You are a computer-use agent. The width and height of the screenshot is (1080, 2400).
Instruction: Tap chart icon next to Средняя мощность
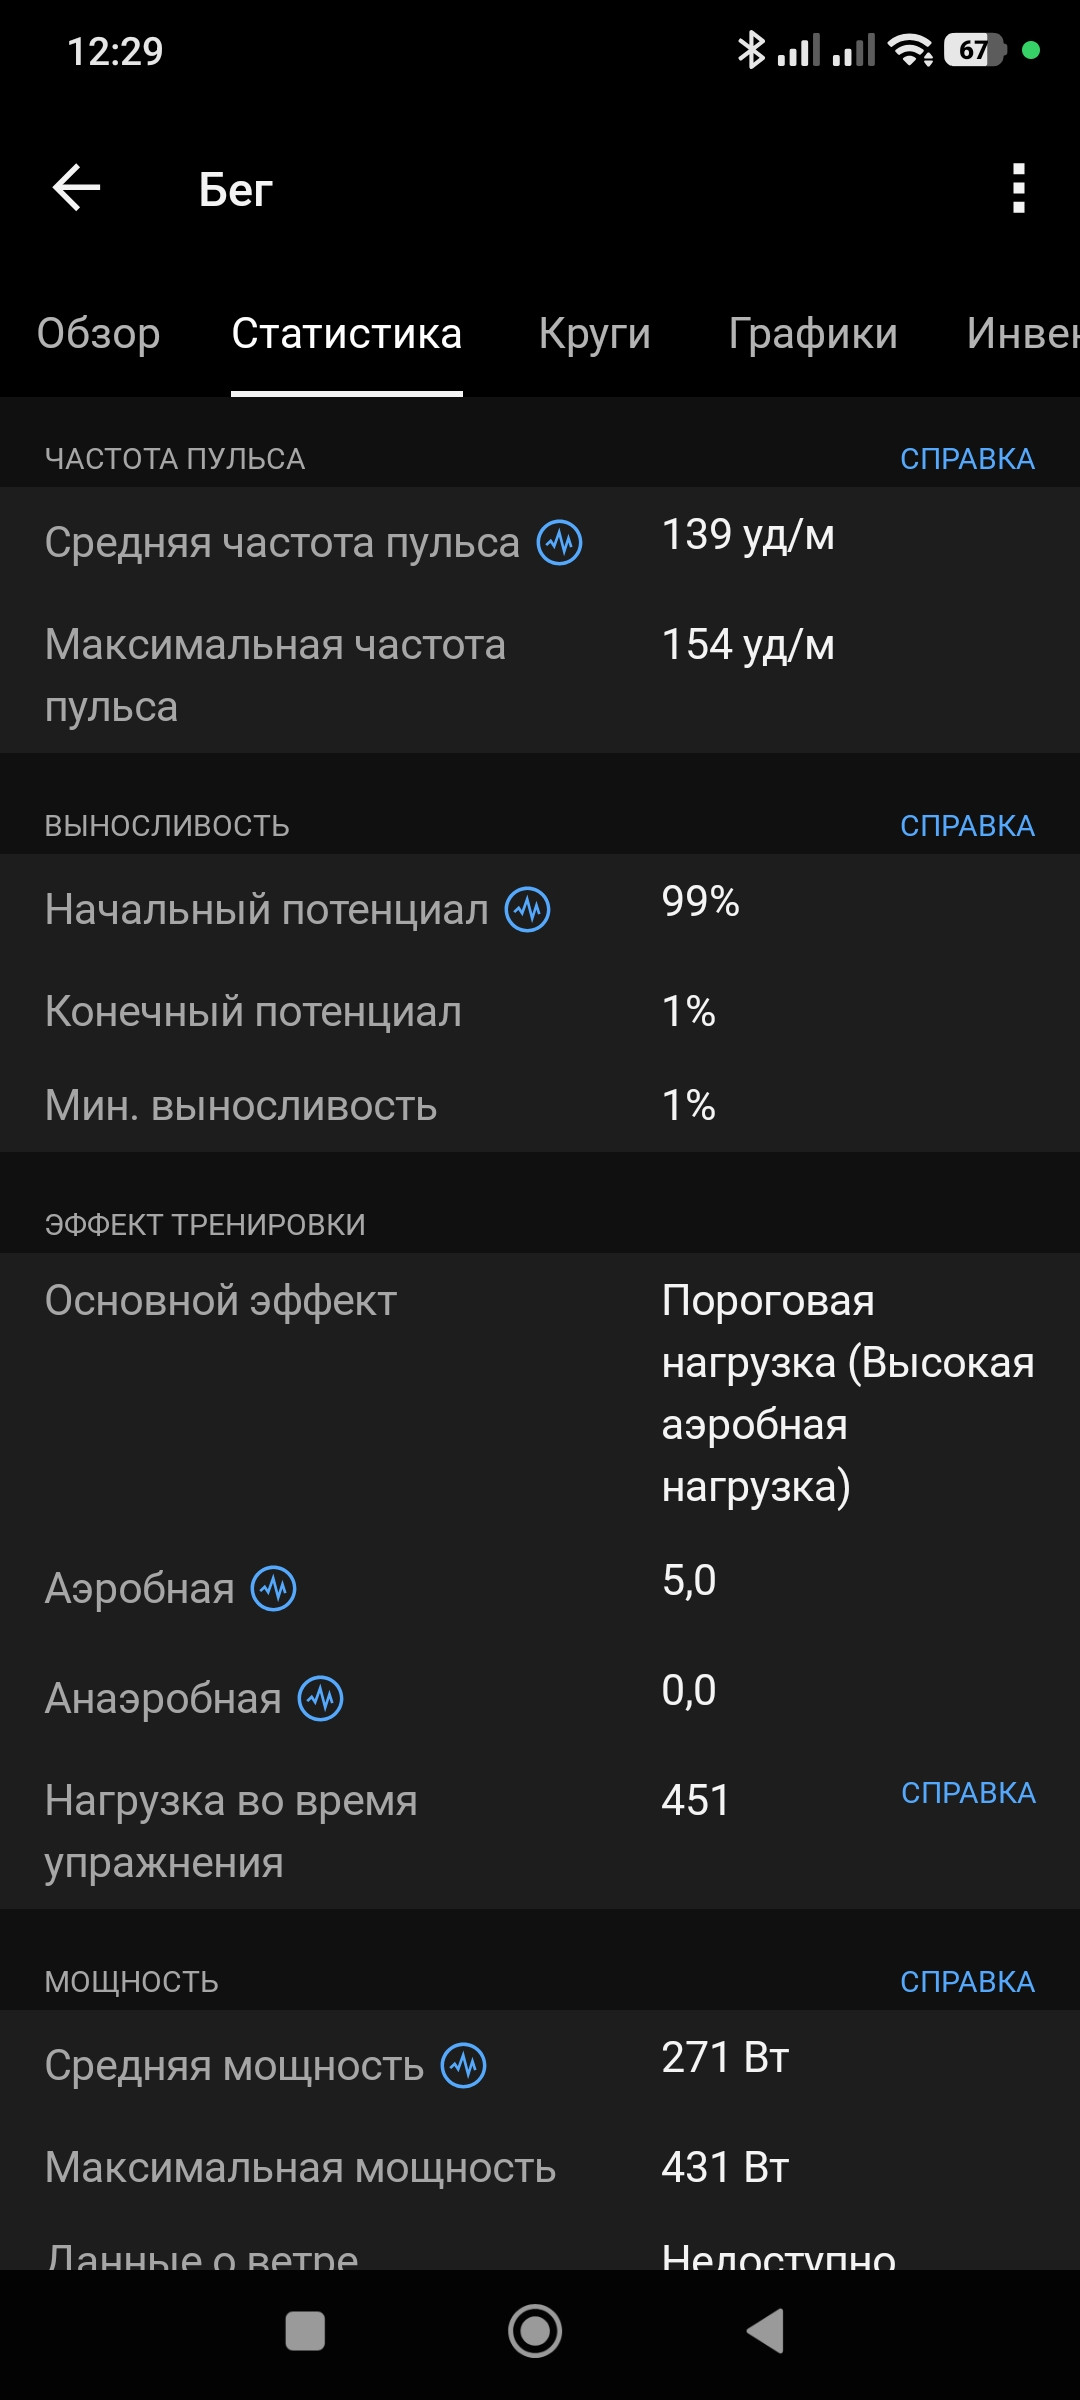click(x=464, y=2065)
